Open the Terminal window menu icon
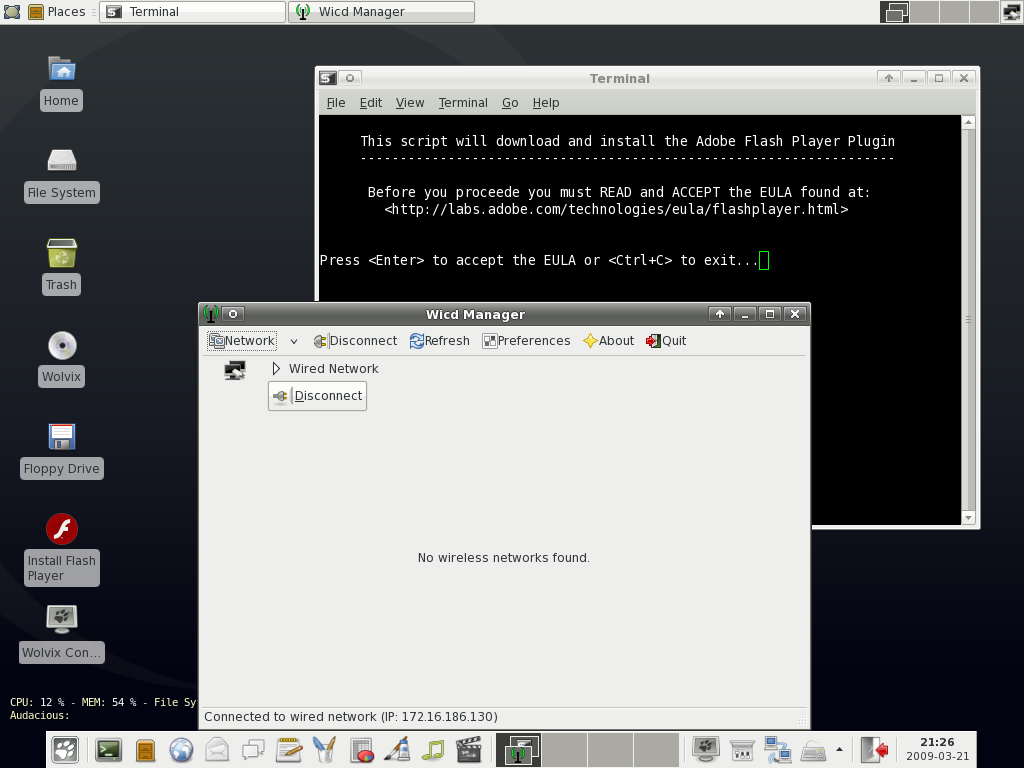 click(x=328, y=78)
